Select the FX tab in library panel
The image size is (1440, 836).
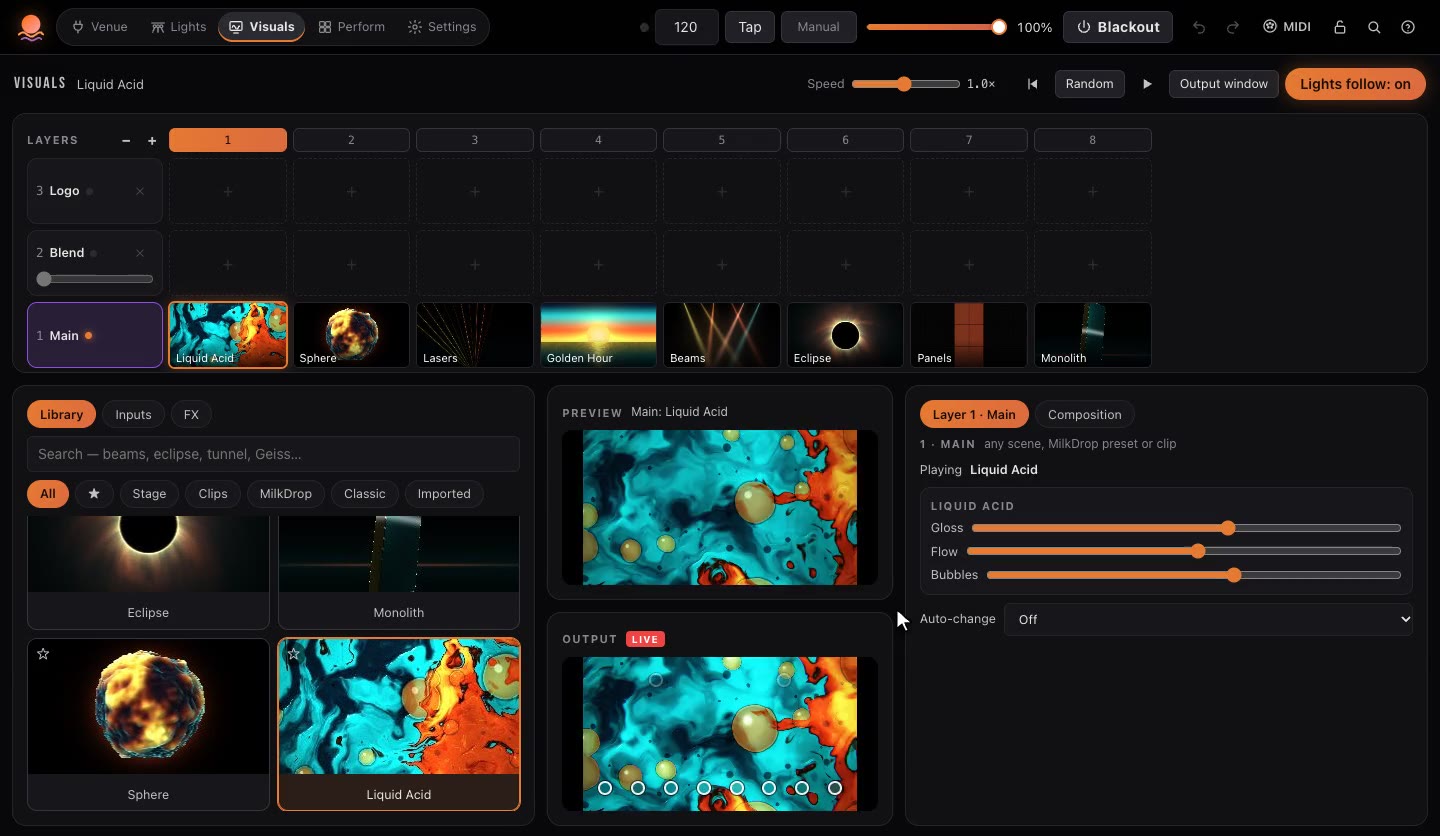[x=191, y=414]
